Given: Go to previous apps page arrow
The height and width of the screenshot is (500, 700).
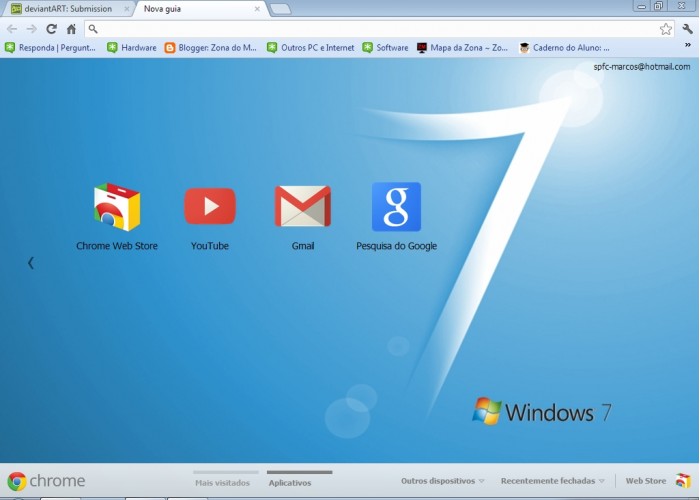Looking at the screenshot, I should click(31, 263).
